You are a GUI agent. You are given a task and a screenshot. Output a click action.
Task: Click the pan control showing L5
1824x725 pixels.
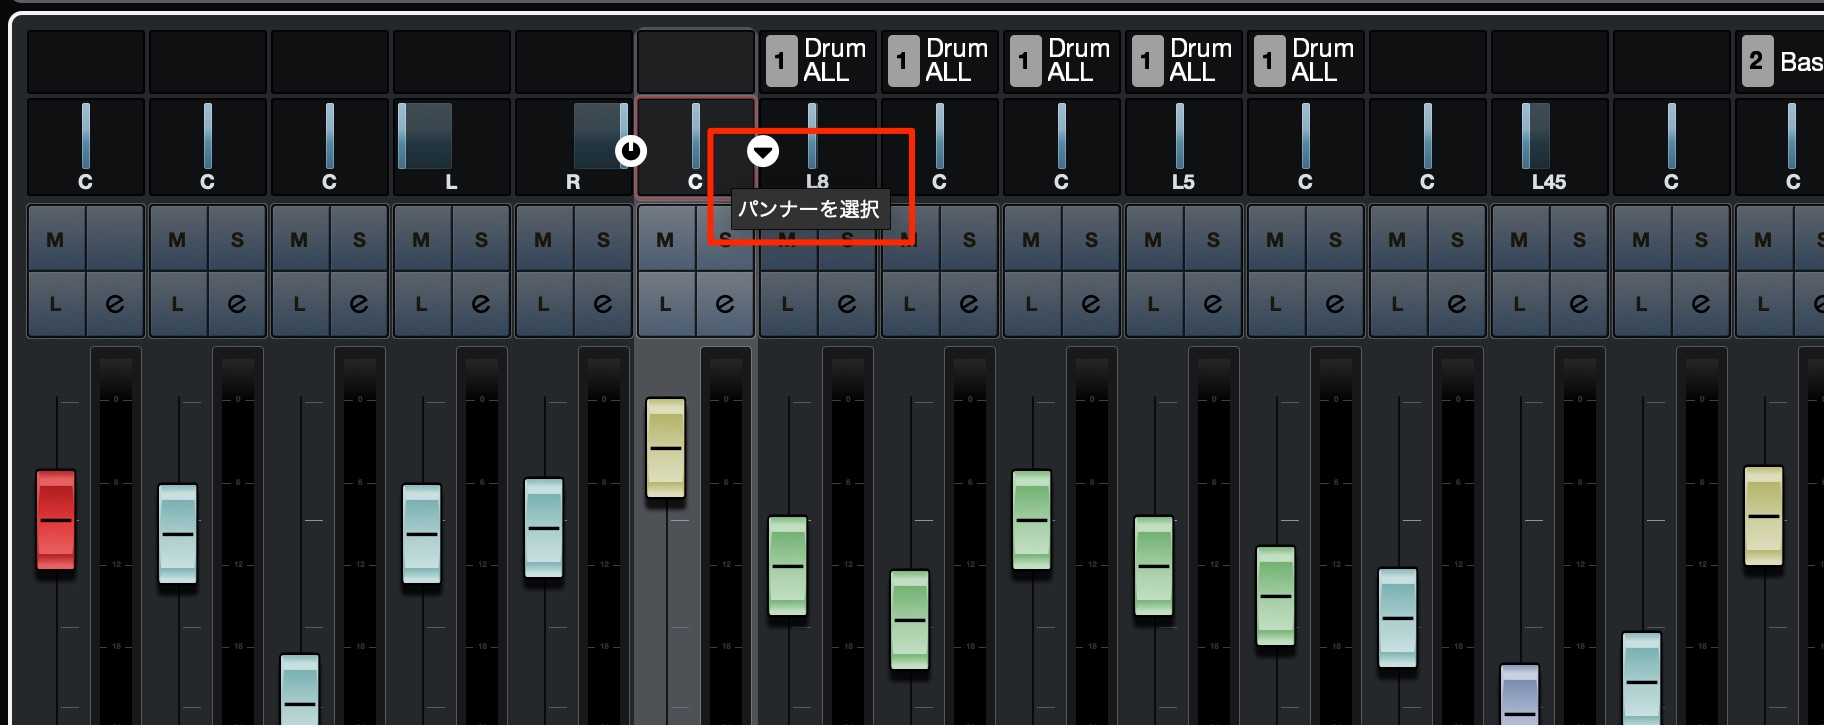(x=1184, y=146)
